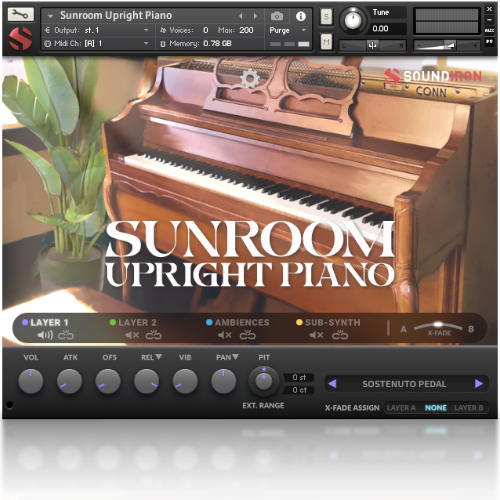Expand the REL dropdown triangle
This screenshot has width=500, height=500.
[x=159, y=357]
